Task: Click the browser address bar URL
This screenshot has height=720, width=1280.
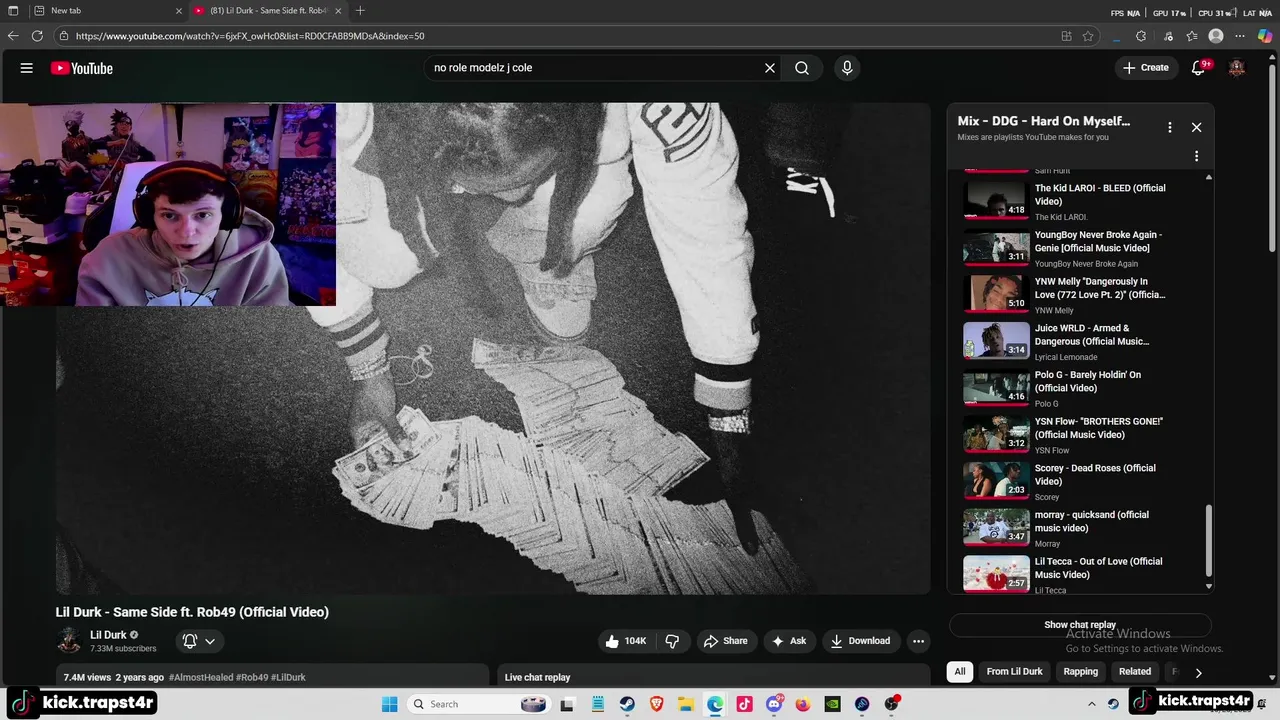Action: point(250,36)
